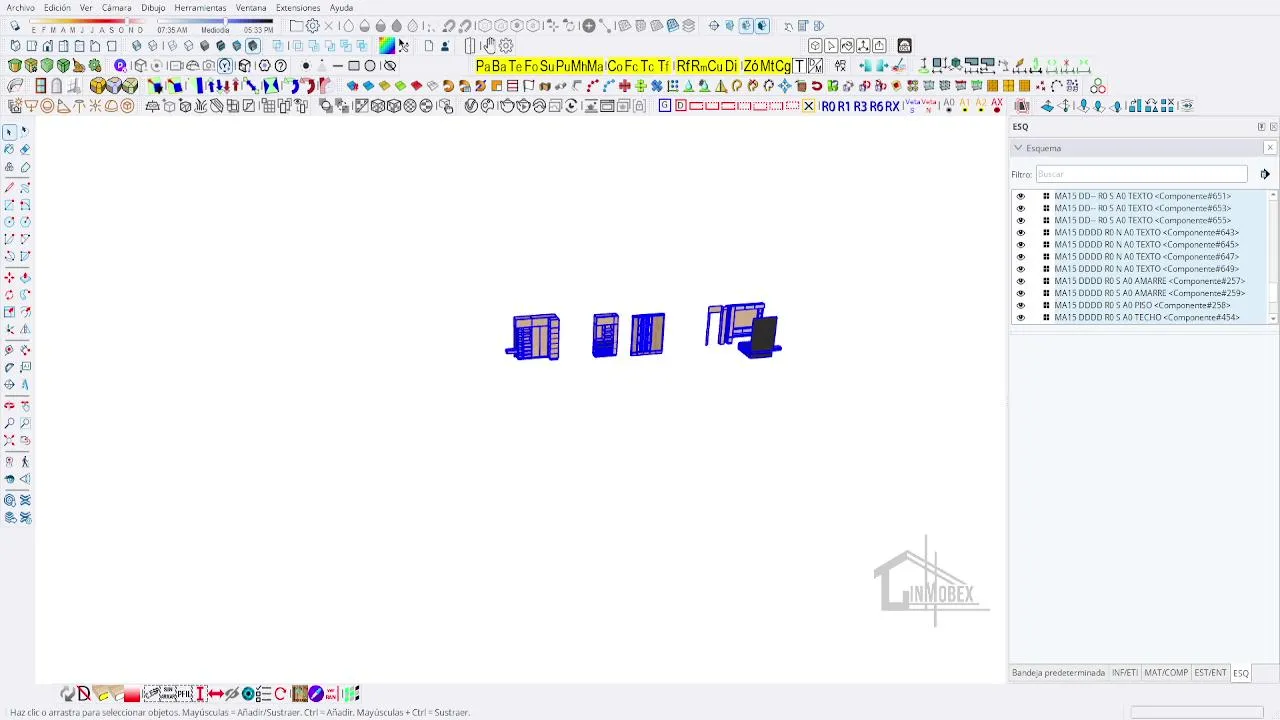Open the Herramientas menu

click(x=200, y=8)
